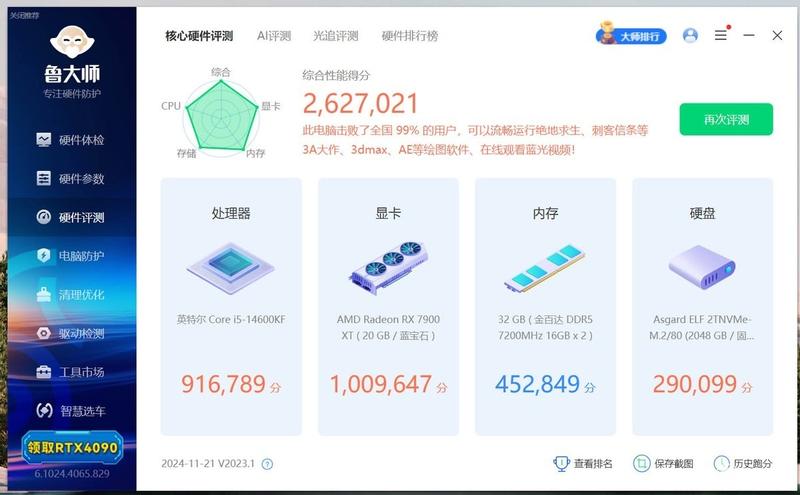Image resolution: width=800 pixels, height=495 pixels.
Task: Click the date 2024-11-21 V2023.1 text
Action: pyautogui.click(x=208, y=463)
